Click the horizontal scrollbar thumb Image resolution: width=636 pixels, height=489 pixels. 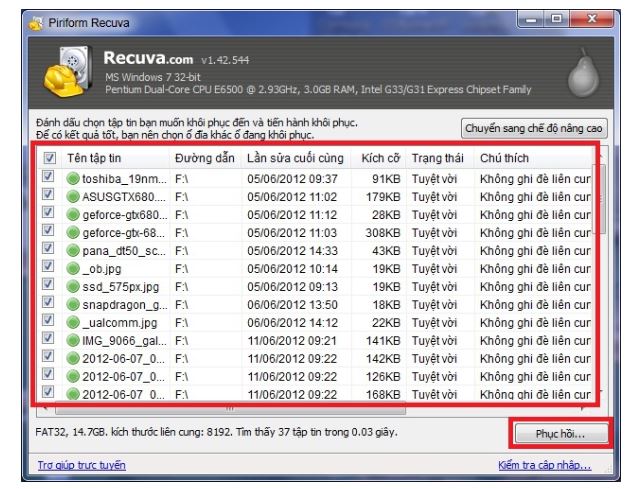230,409
